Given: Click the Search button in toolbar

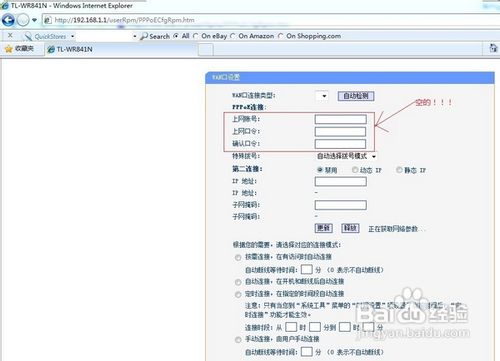Looking at the screenshot, I should (155, 36).
